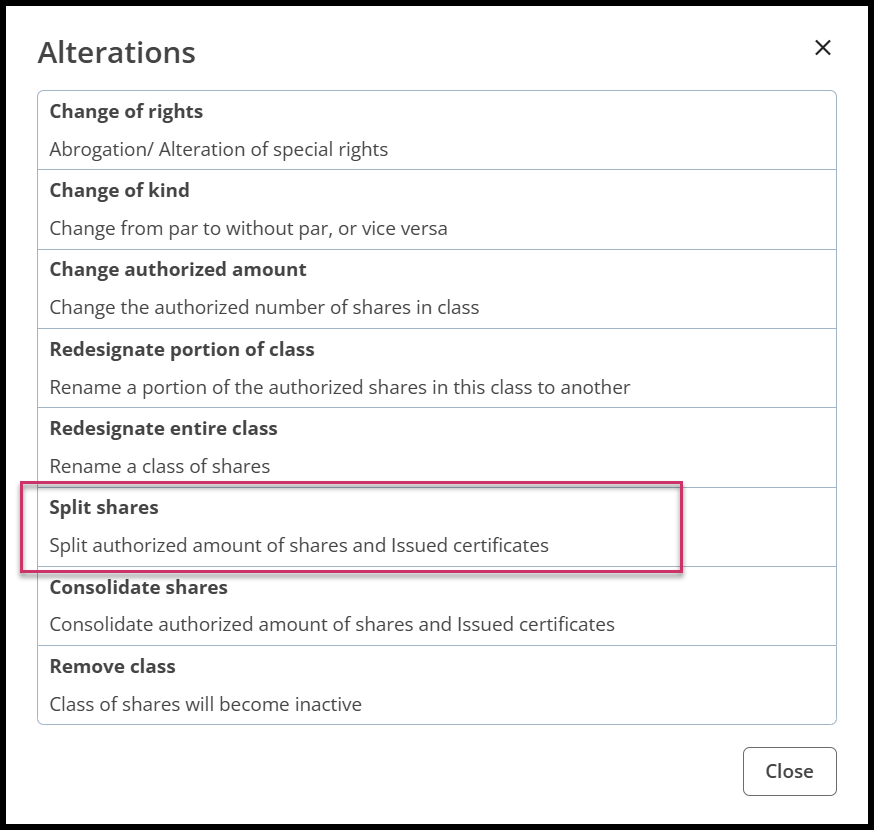Select Redesignate entire class
This screenshot has height=830, width=874.
pyautogui.click(x=163, y=429)
